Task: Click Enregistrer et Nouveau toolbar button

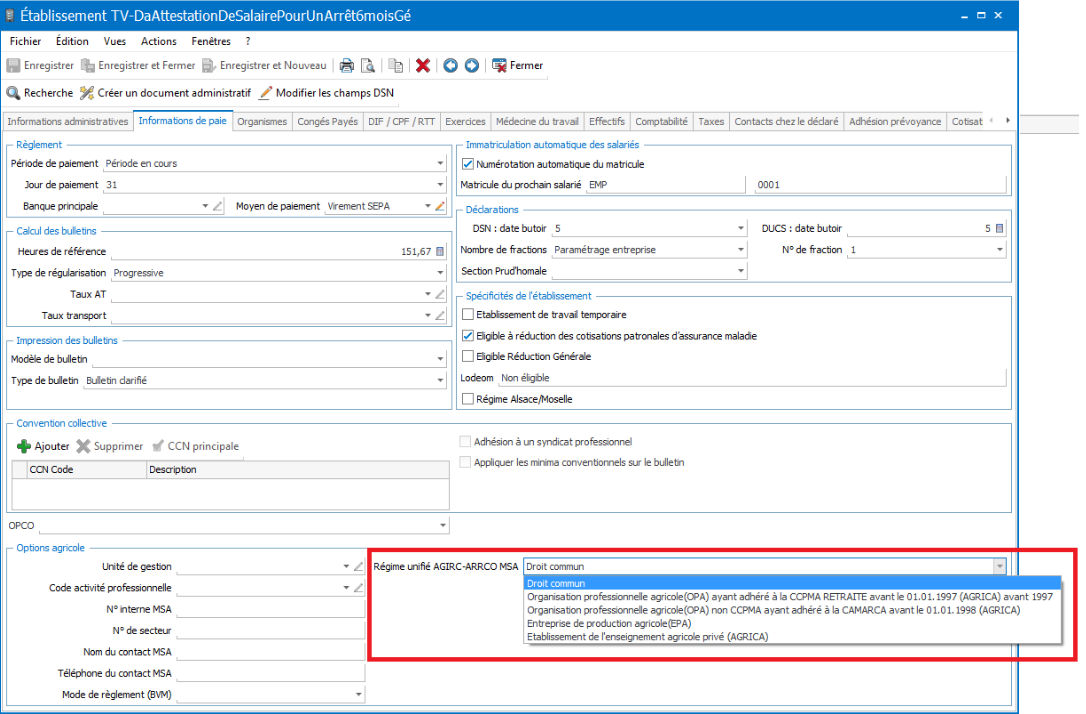Action: pos(264,65)
